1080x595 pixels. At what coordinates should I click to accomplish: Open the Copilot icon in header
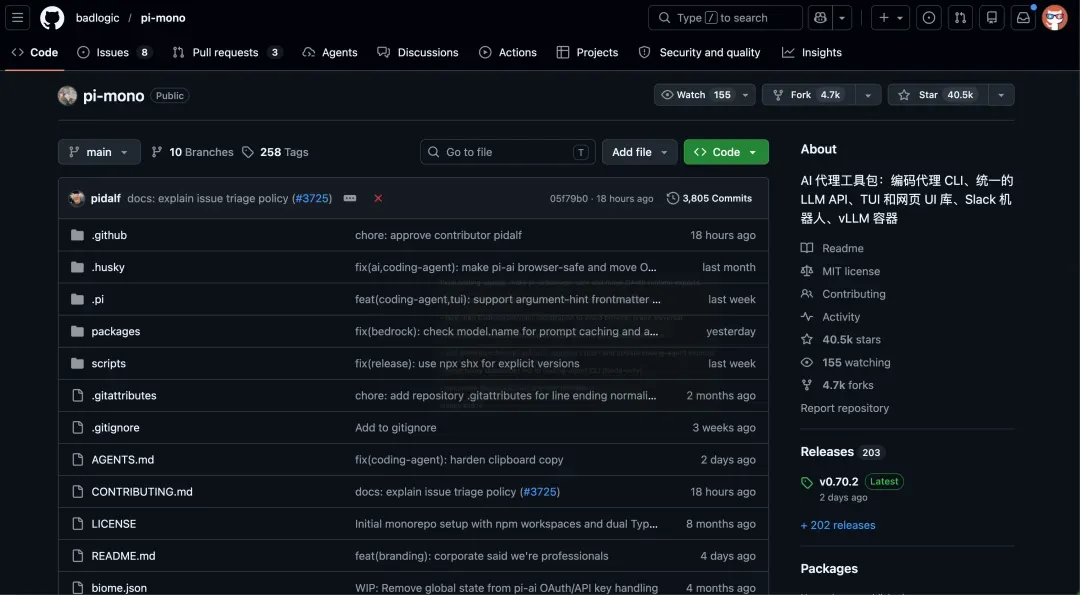(820, 18)
